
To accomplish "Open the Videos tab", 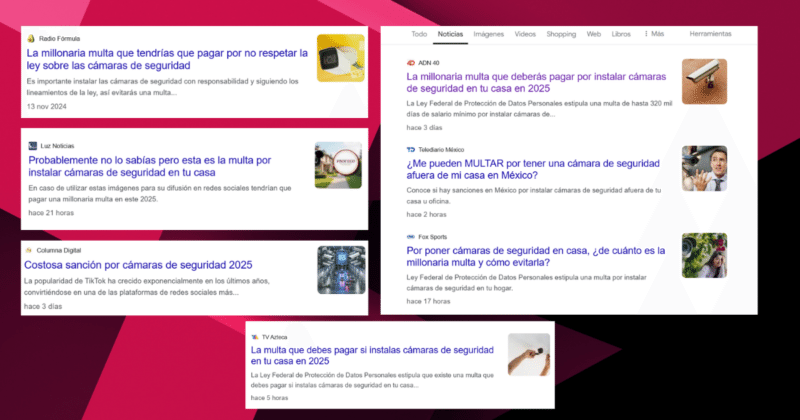I will 525,34.
